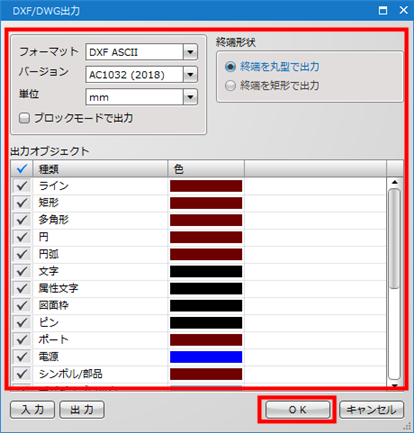Screen dimensions: 414x433
Task: Click the キャンセル button
Action: click(371, 409)
